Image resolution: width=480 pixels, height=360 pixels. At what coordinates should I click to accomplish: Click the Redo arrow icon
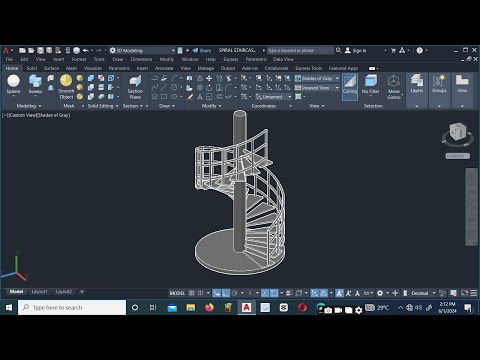99,50
